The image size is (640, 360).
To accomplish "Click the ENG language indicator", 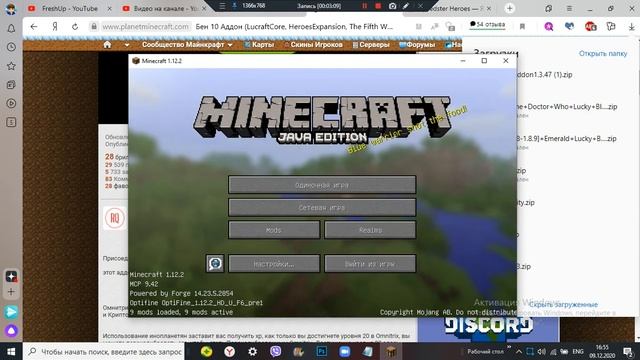I will (578, 351).
